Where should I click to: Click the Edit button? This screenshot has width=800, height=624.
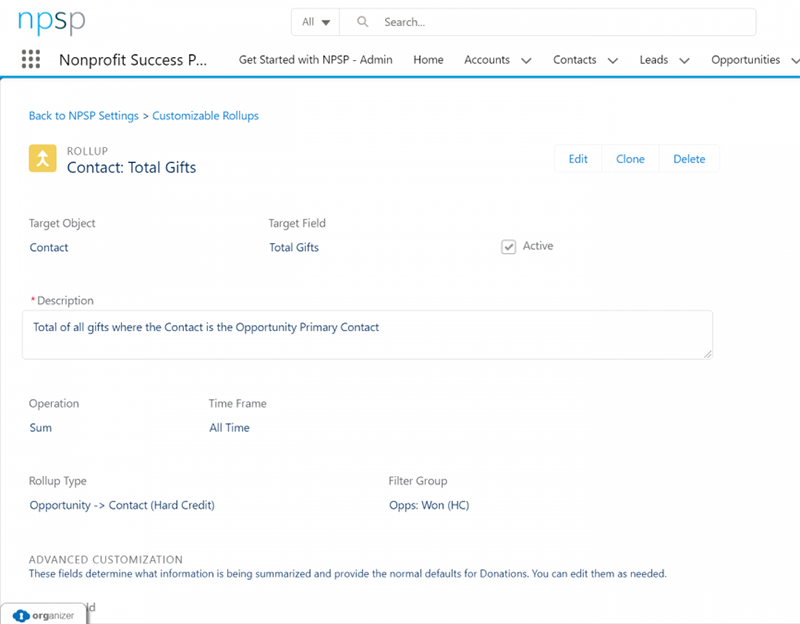(578, 159)
